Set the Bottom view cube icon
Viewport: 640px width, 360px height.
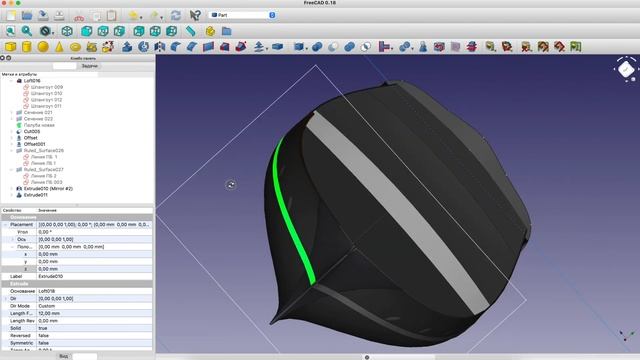(155, 31)
